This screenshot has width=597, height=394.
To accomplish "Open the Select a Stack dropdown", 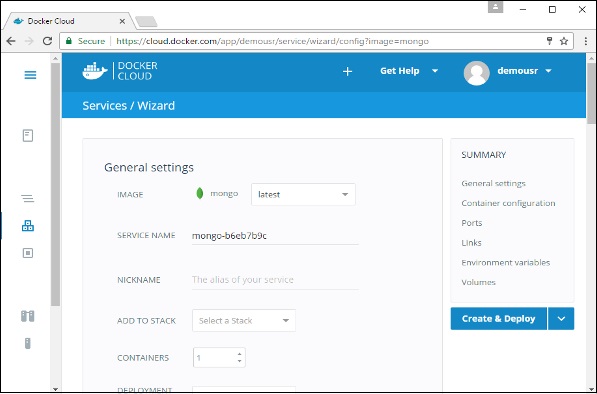I will coord(244,321).
